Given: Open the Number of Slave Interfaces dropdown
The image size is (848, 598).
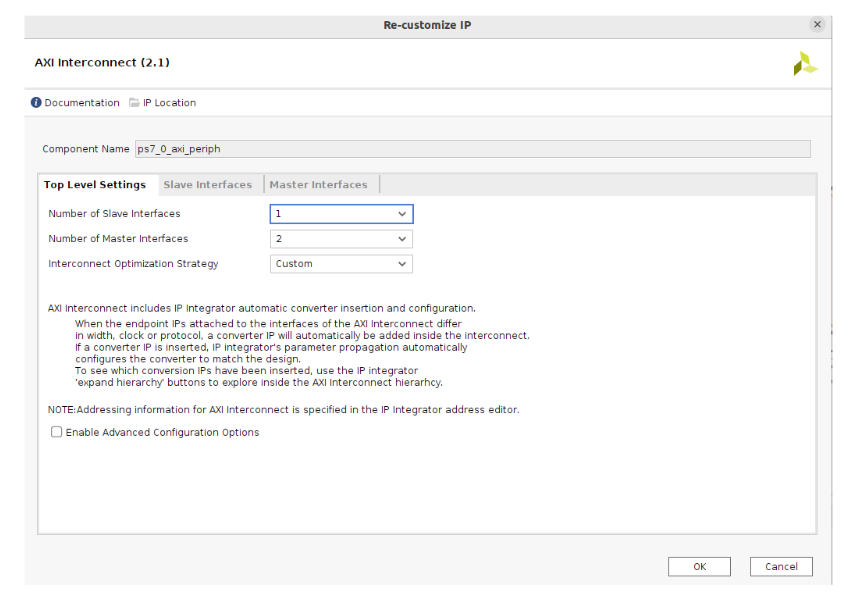Looking at the screenshot, I should point(341,214).
